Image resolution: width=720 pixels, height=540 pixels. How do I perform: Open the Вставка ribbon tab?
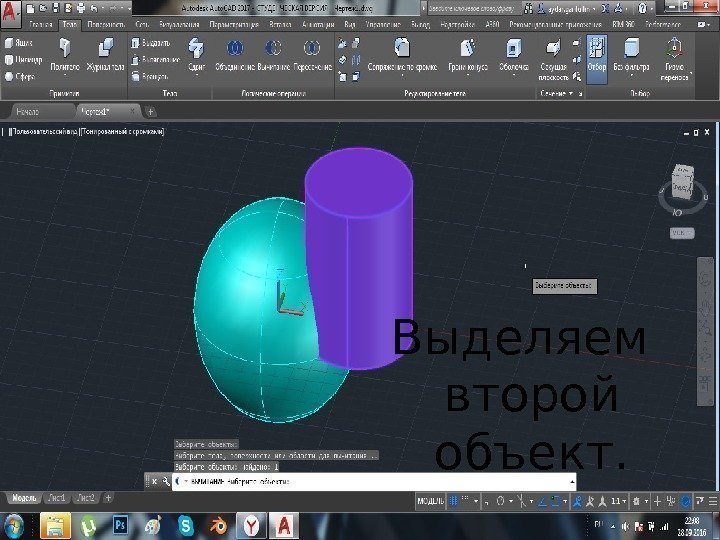click(280, 24)
